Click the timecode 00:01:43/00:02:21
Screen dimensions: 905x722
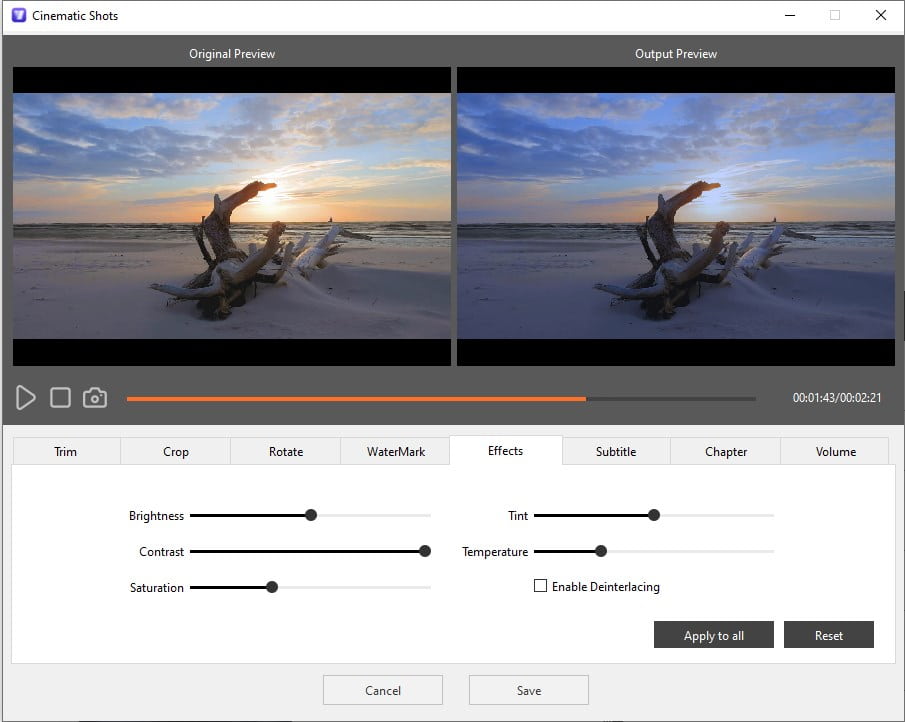[x=837, y=398]
